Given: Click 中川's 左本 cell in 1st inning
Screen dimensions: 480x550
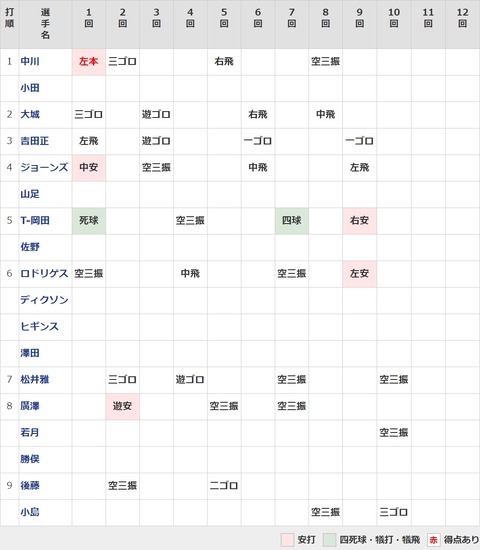Looking at the screenshot, I should pos(89,62).
